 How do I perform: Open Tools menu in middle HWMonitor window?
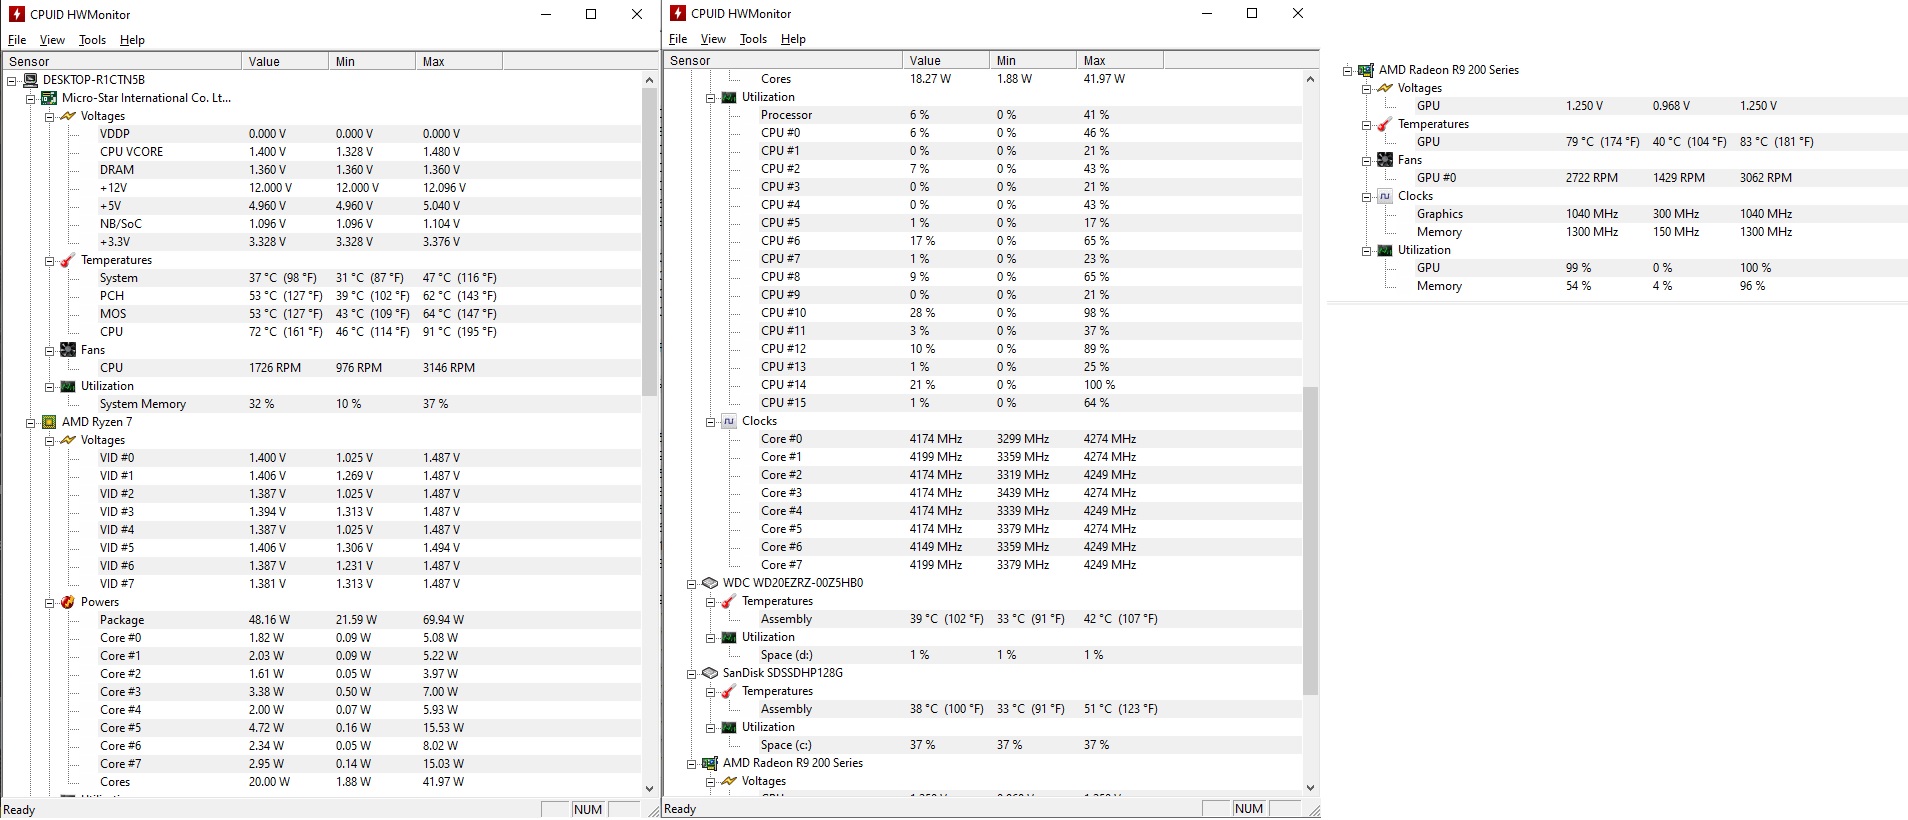(x=753, y=39)
